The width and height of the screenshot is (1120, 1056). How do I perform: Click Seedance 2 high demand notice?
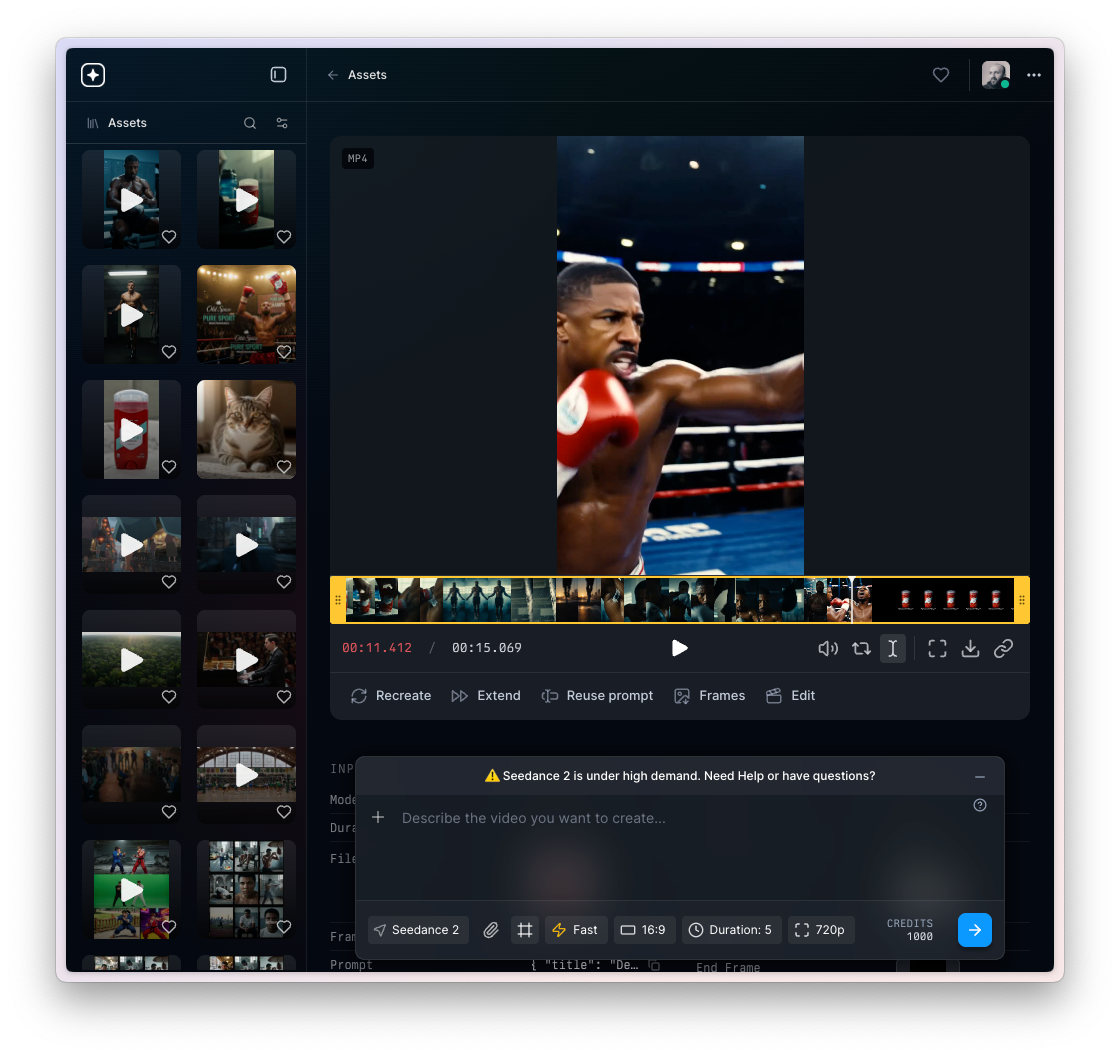[679, 776]
